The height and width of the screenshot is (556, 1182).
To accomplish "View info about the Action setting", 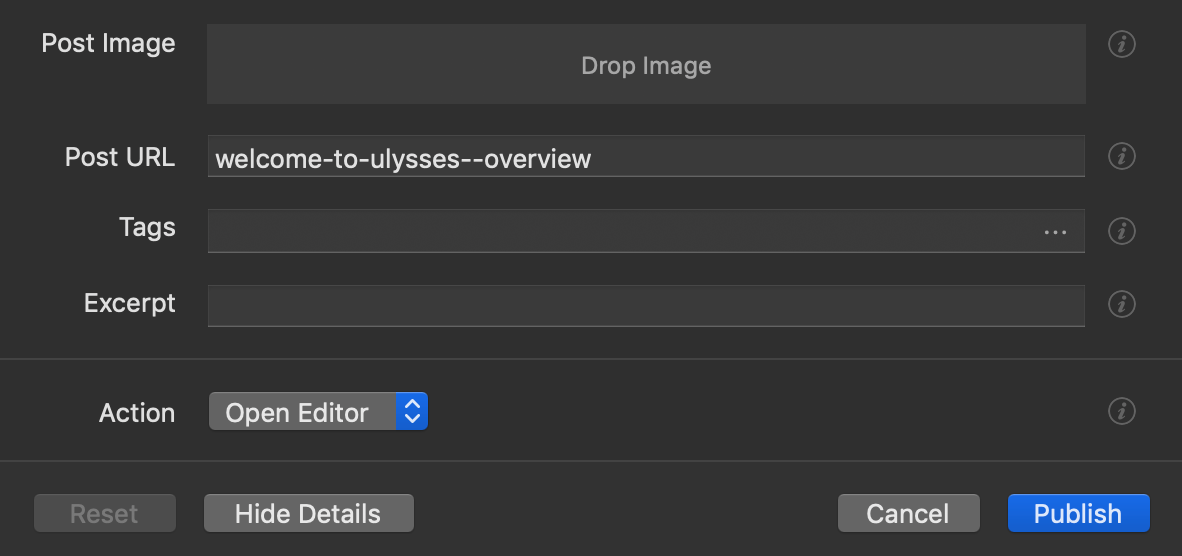I will 1122,411.
